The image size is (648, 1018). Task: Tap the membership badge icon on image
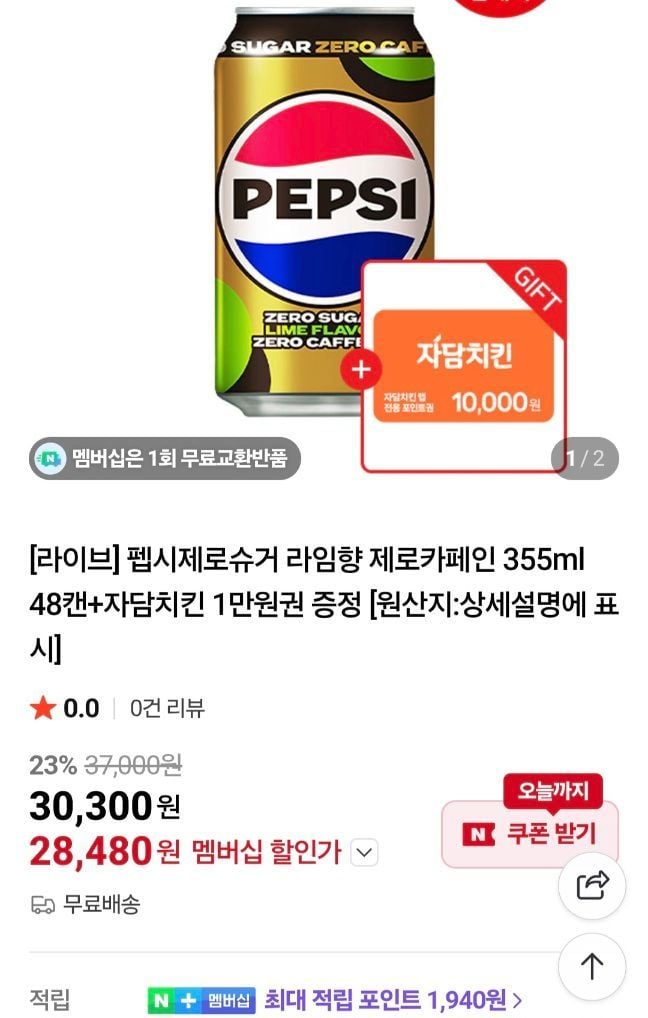point(49,458)
